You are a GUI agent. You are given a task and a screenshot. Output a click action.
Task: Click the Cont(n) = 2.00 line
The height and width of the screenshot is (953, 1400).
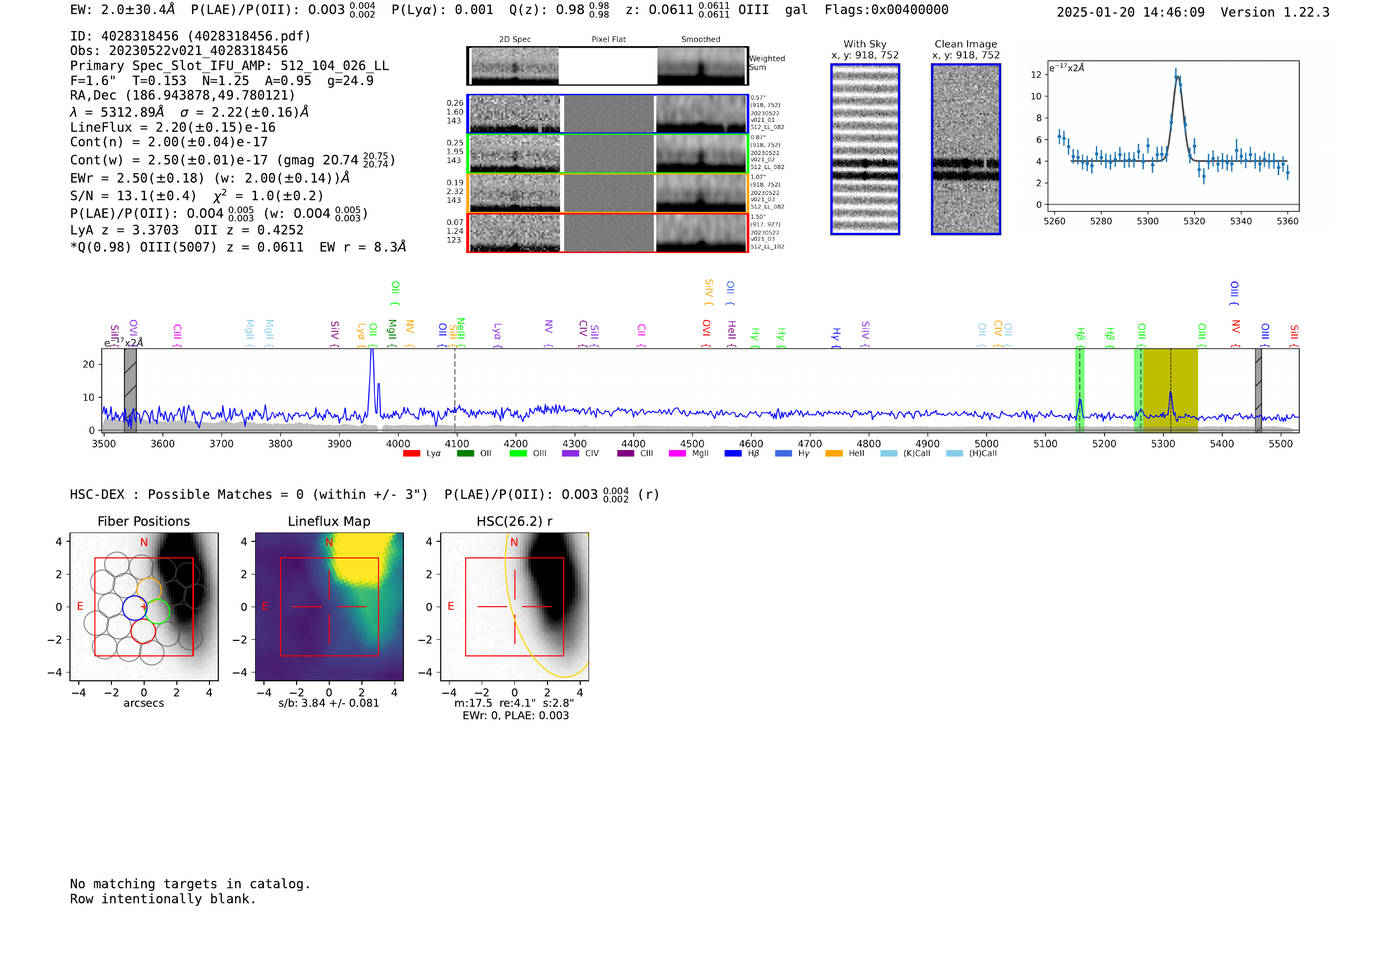[x=169, y=142]
